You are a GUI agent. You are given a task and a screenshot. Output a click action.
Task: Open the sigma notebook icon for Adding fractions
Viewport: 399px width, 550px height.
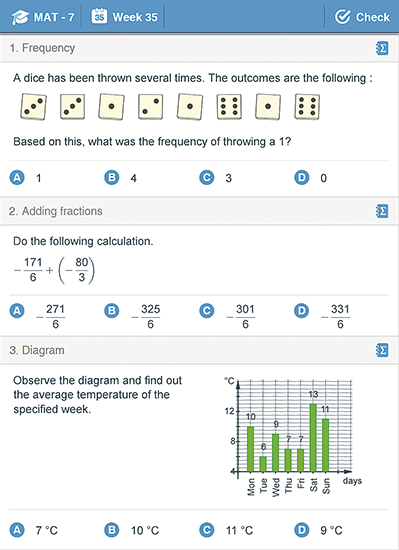point(382,211)
